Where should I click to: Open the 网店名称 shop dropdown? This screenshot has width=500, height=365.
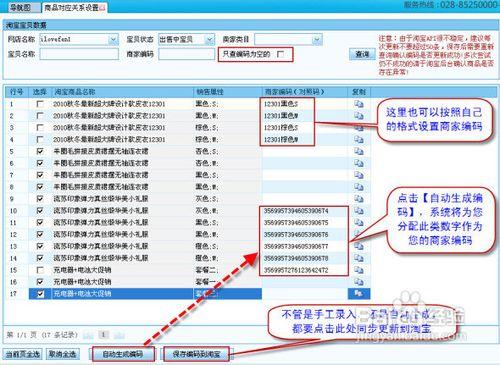pos(113,40)
